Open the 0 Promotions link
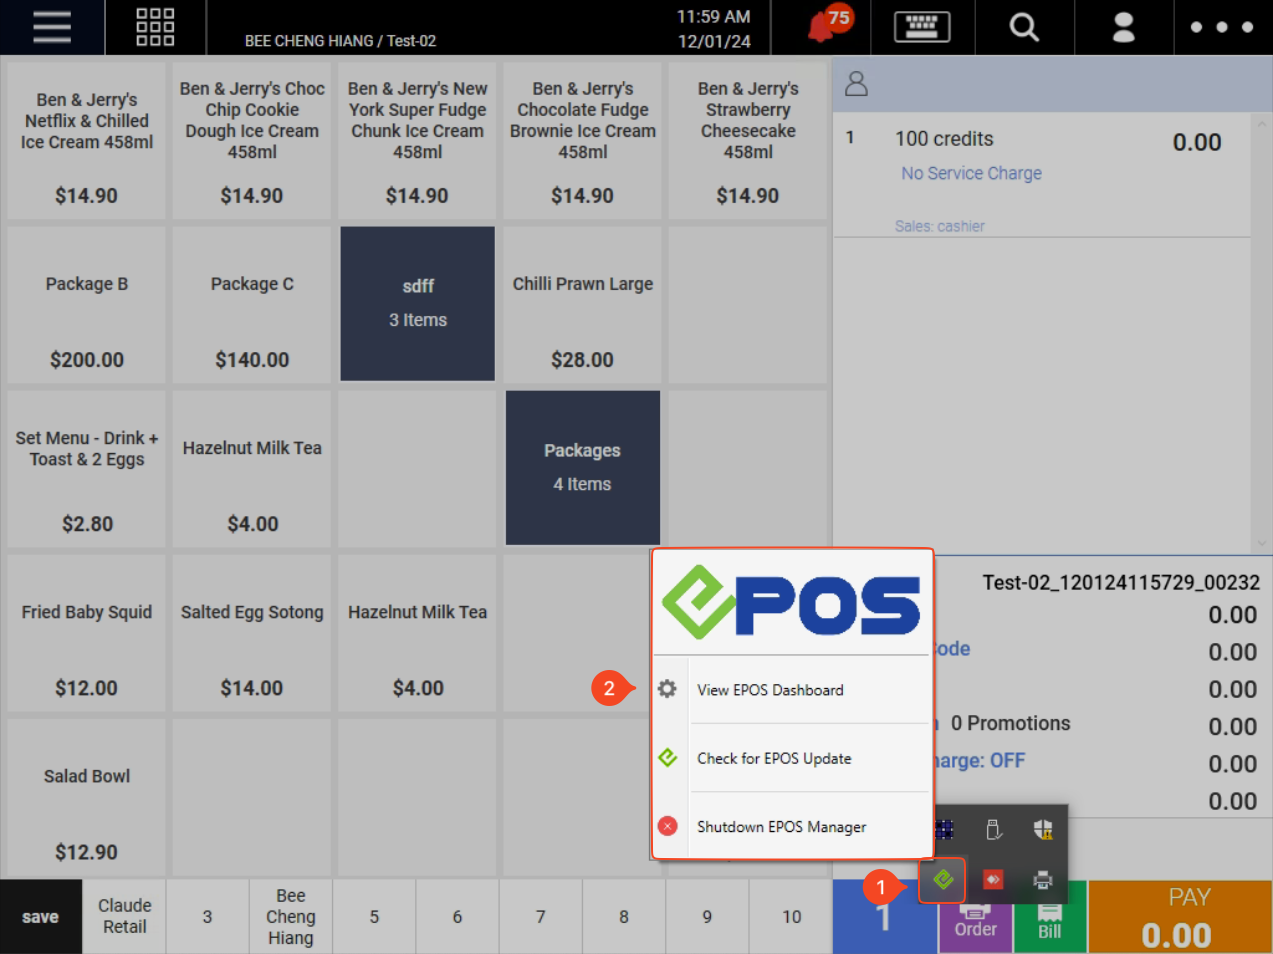The image size is (1273, 954). click(x=1010, y=723)
